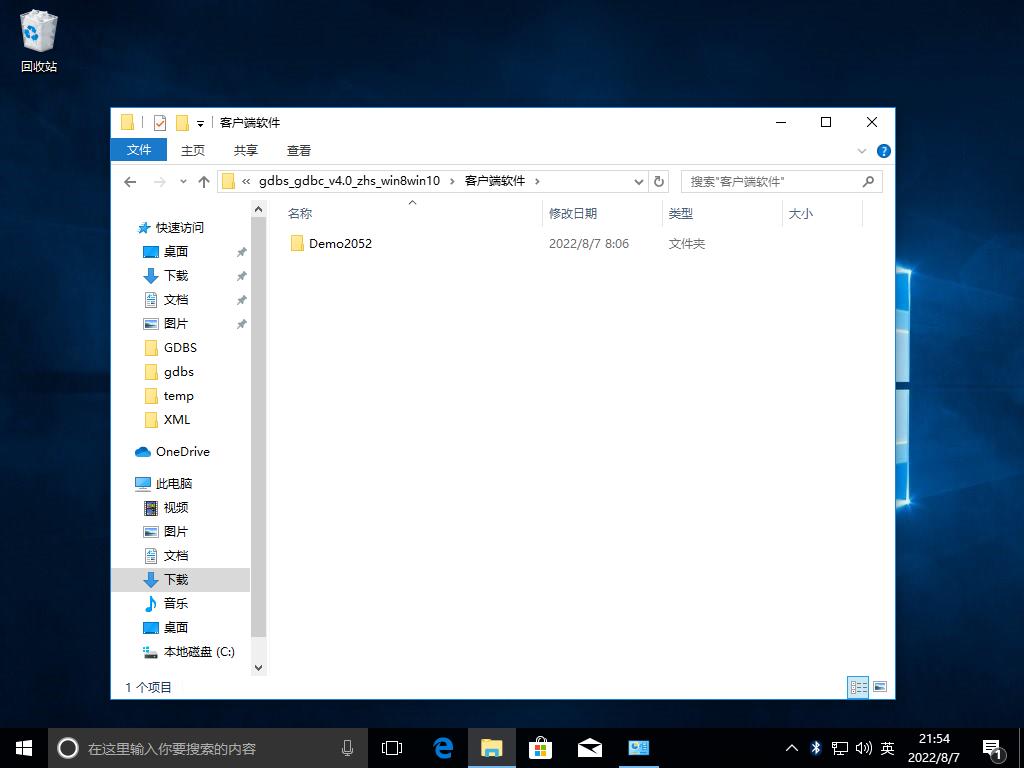
Task: Open the Help question mark icon
Action: point(883,151)
